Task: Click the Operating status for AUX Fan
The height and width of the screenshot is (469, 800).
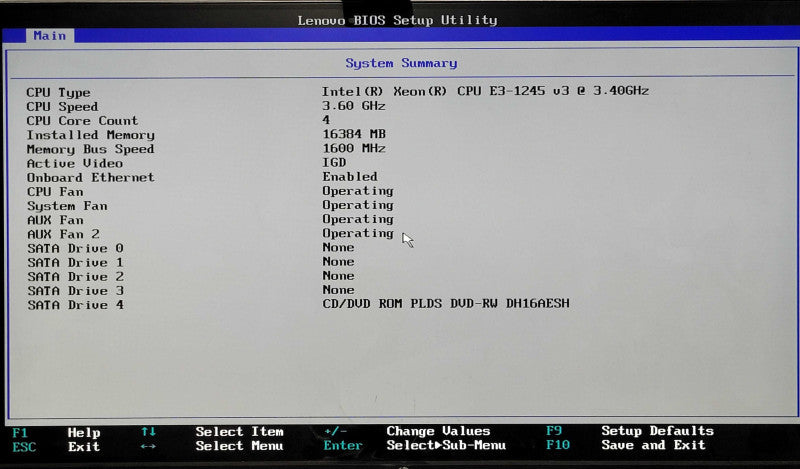Action: [x=358, y=219]
